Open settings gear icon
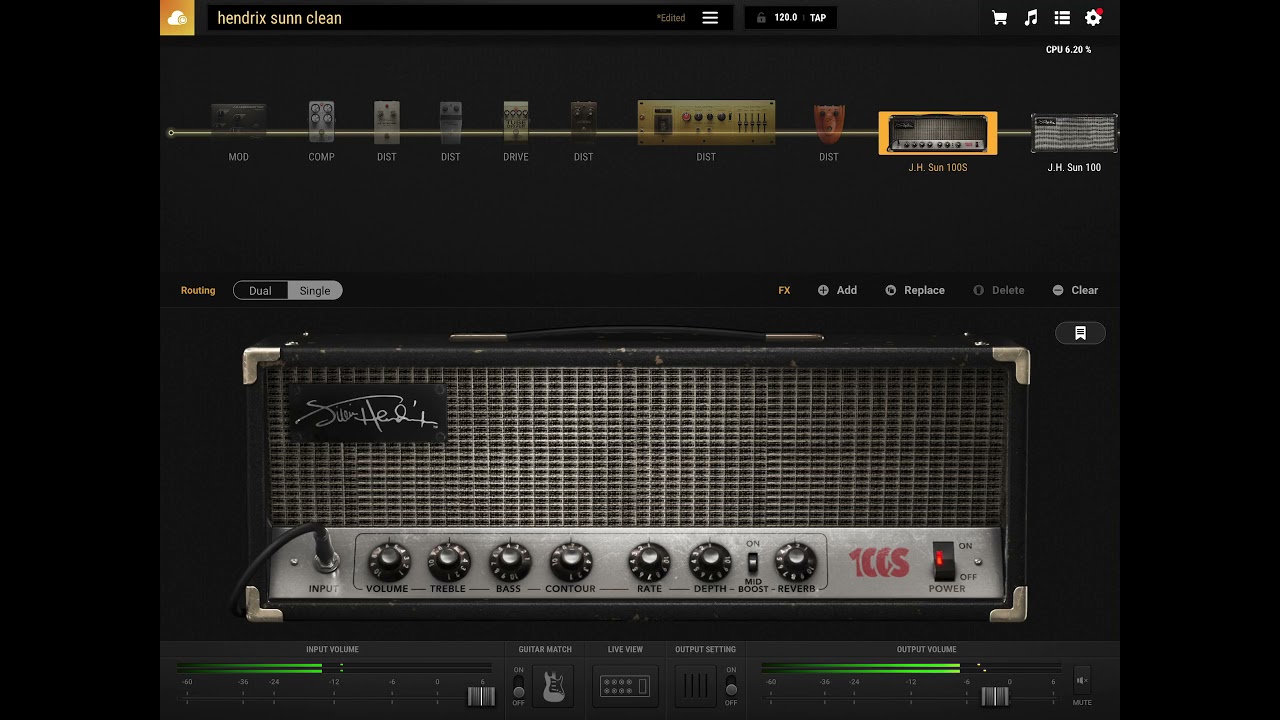The image size is (1280, 720). 1093,18
